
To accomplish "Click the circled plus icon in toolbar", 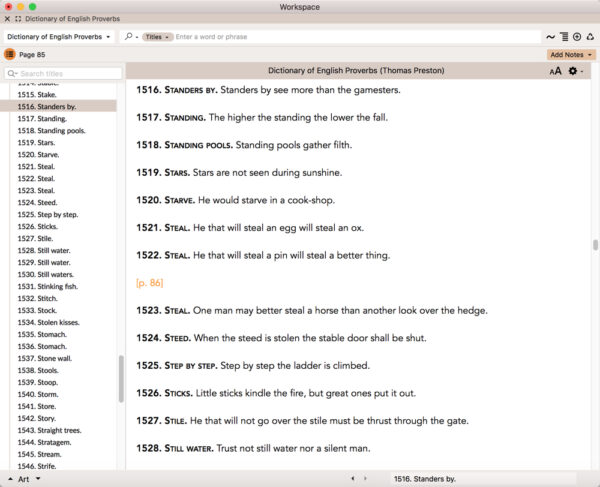I will (x=577, y=37).
